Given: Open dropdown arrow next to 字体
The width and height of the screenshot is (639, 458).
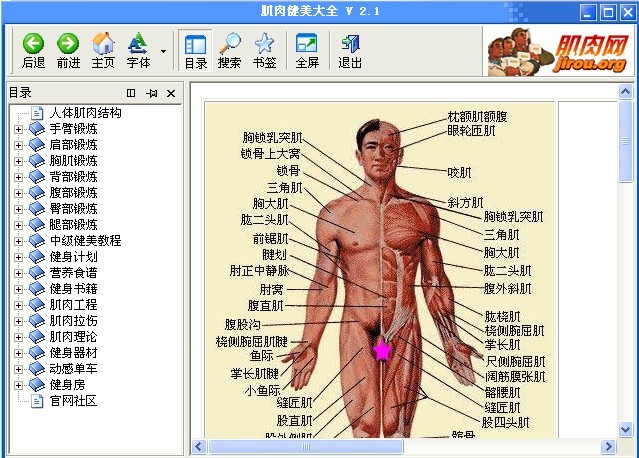Looking at the screenshot, I should [x=163, y=51].
